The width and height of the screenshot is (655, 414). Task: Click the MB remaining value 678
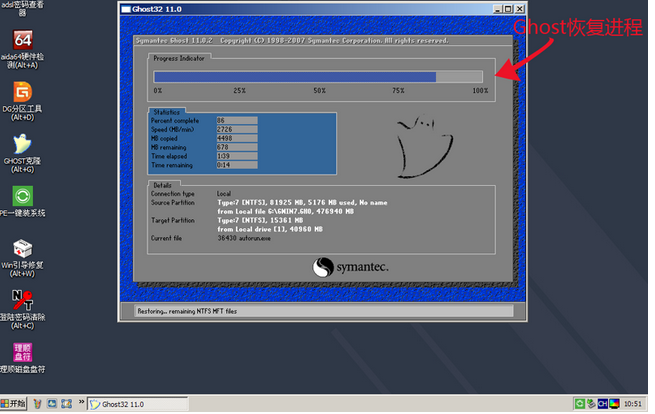click(237, 147)
